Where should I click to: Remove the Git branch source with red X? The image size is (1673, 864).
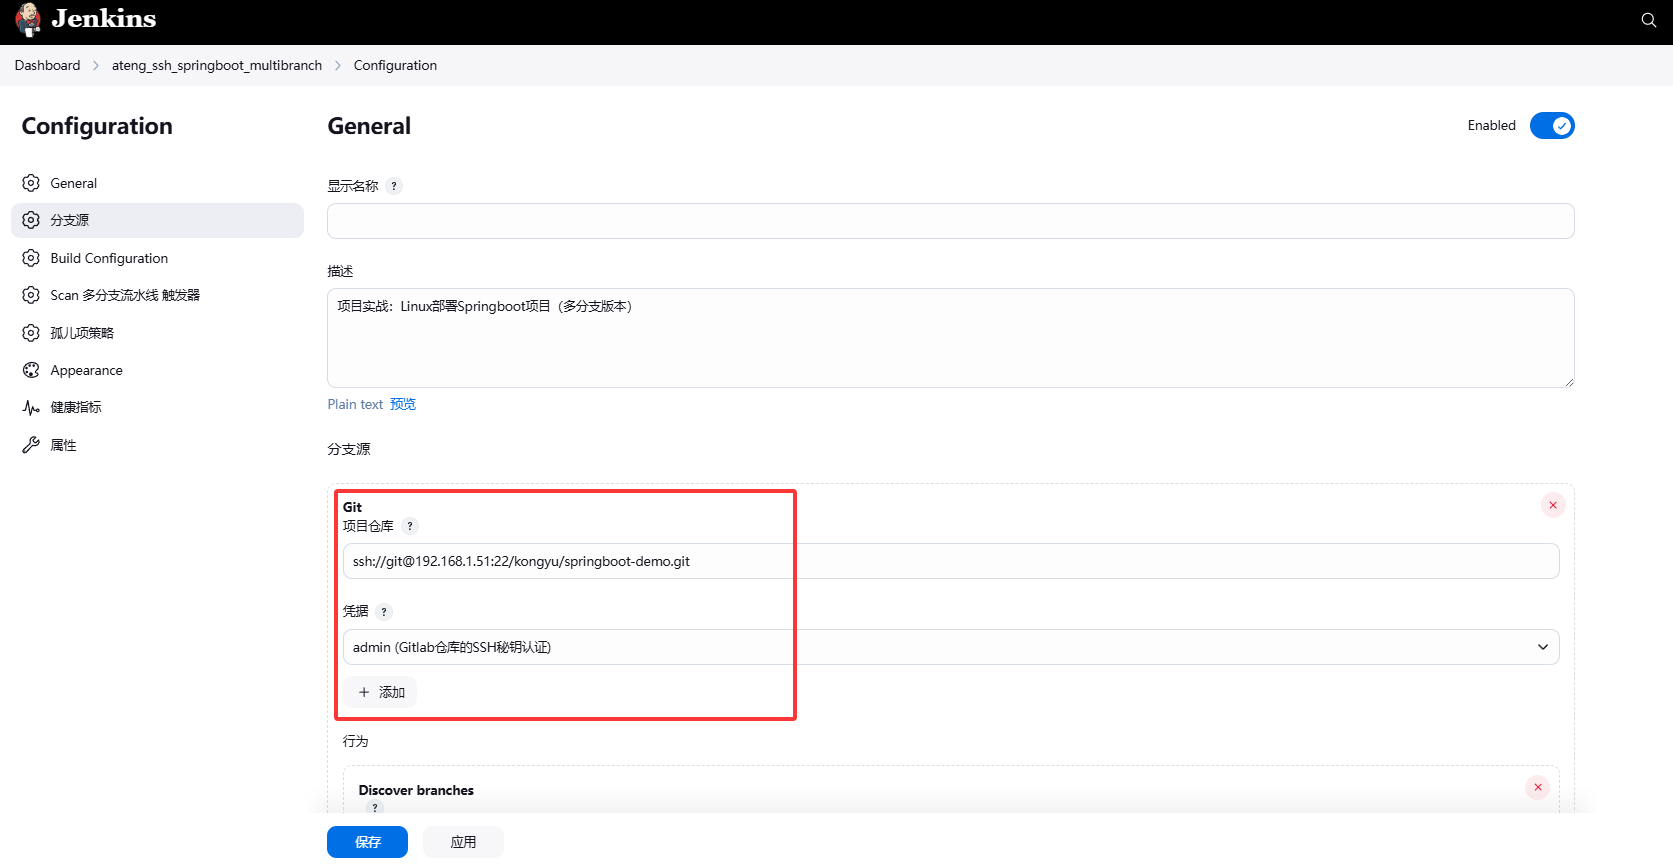[1552, 505]
